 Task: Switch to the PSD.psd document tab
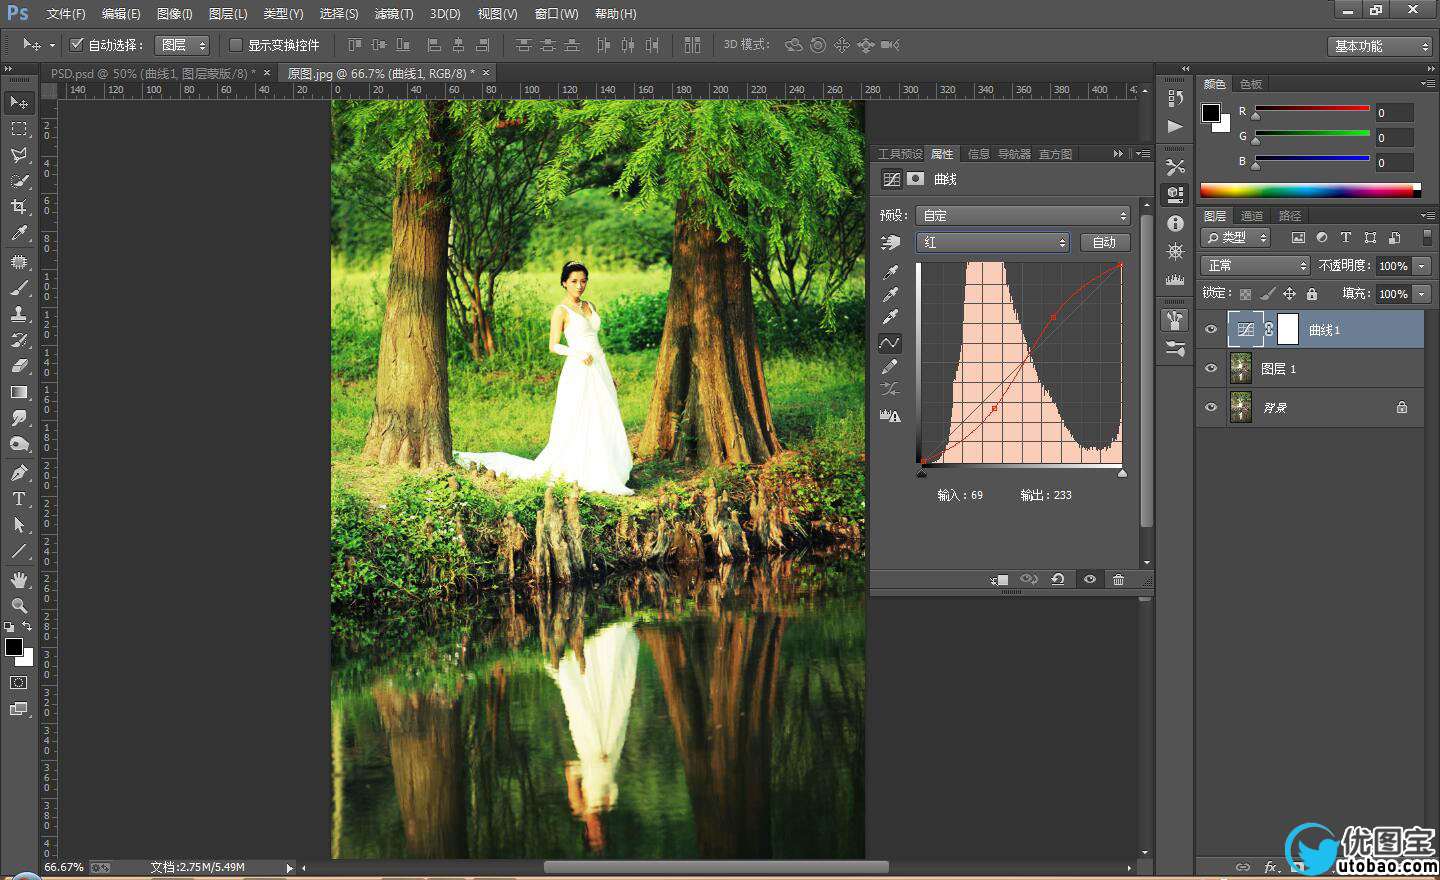pos(152,73)
